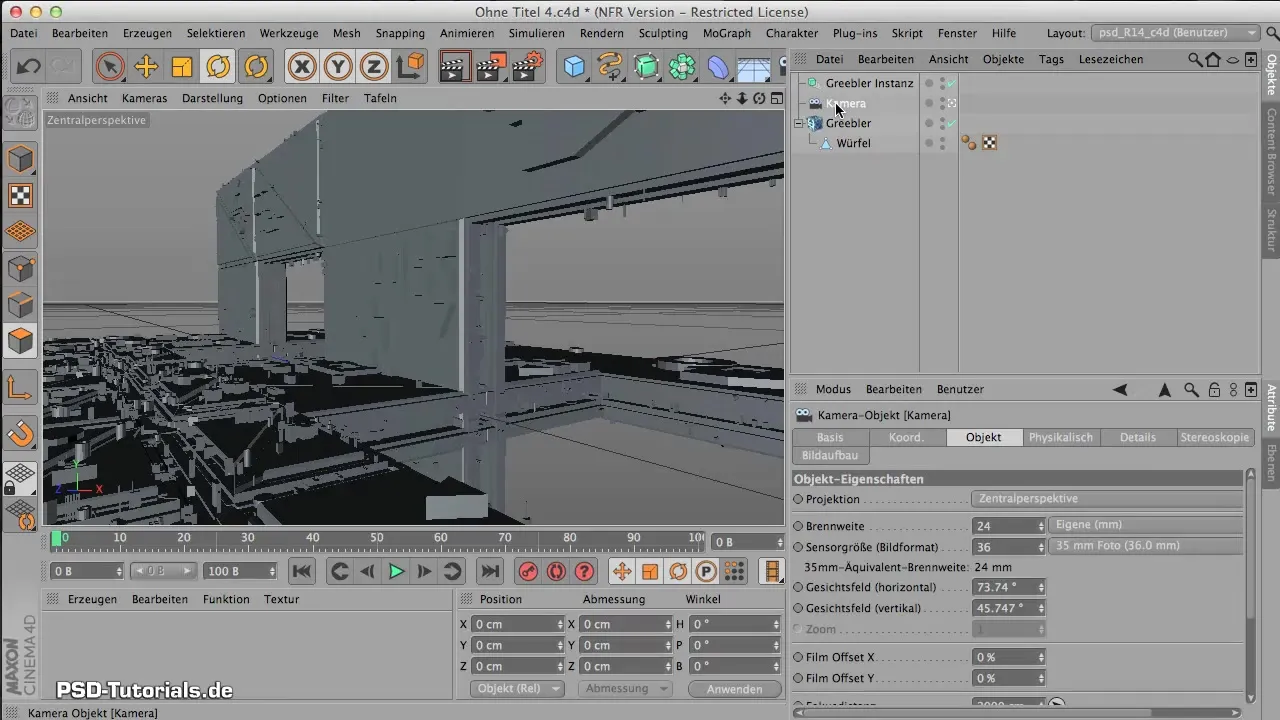Open the deformer objects icon
Viewport: 1280px width, 720px height.
719,67
